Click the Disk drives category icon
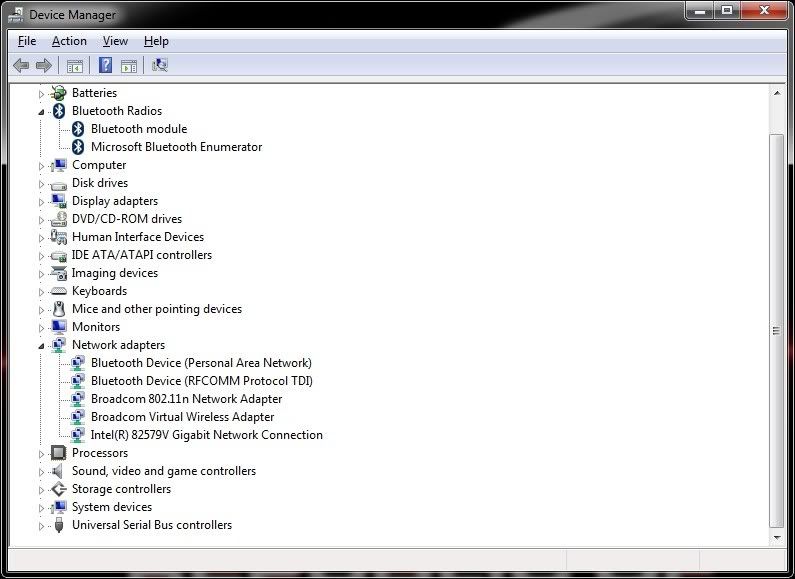This screenshot has width=795, height=579. (59, 184)
